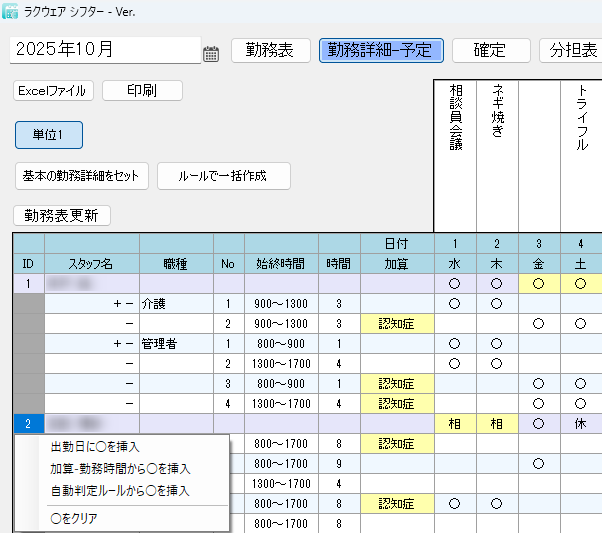602x533 pixels.
Task: Click the 2025年10月 date field
Action: click(105, 50)
